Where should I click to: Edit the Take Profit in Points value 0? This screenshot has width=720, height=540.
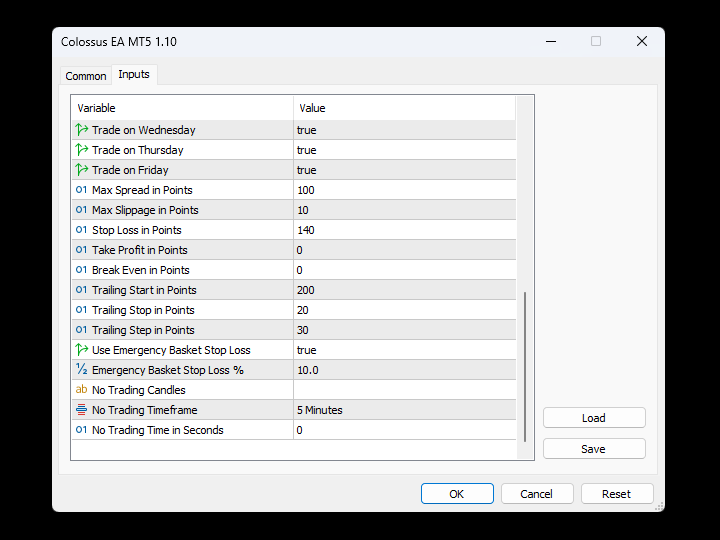tap(405, 250)
